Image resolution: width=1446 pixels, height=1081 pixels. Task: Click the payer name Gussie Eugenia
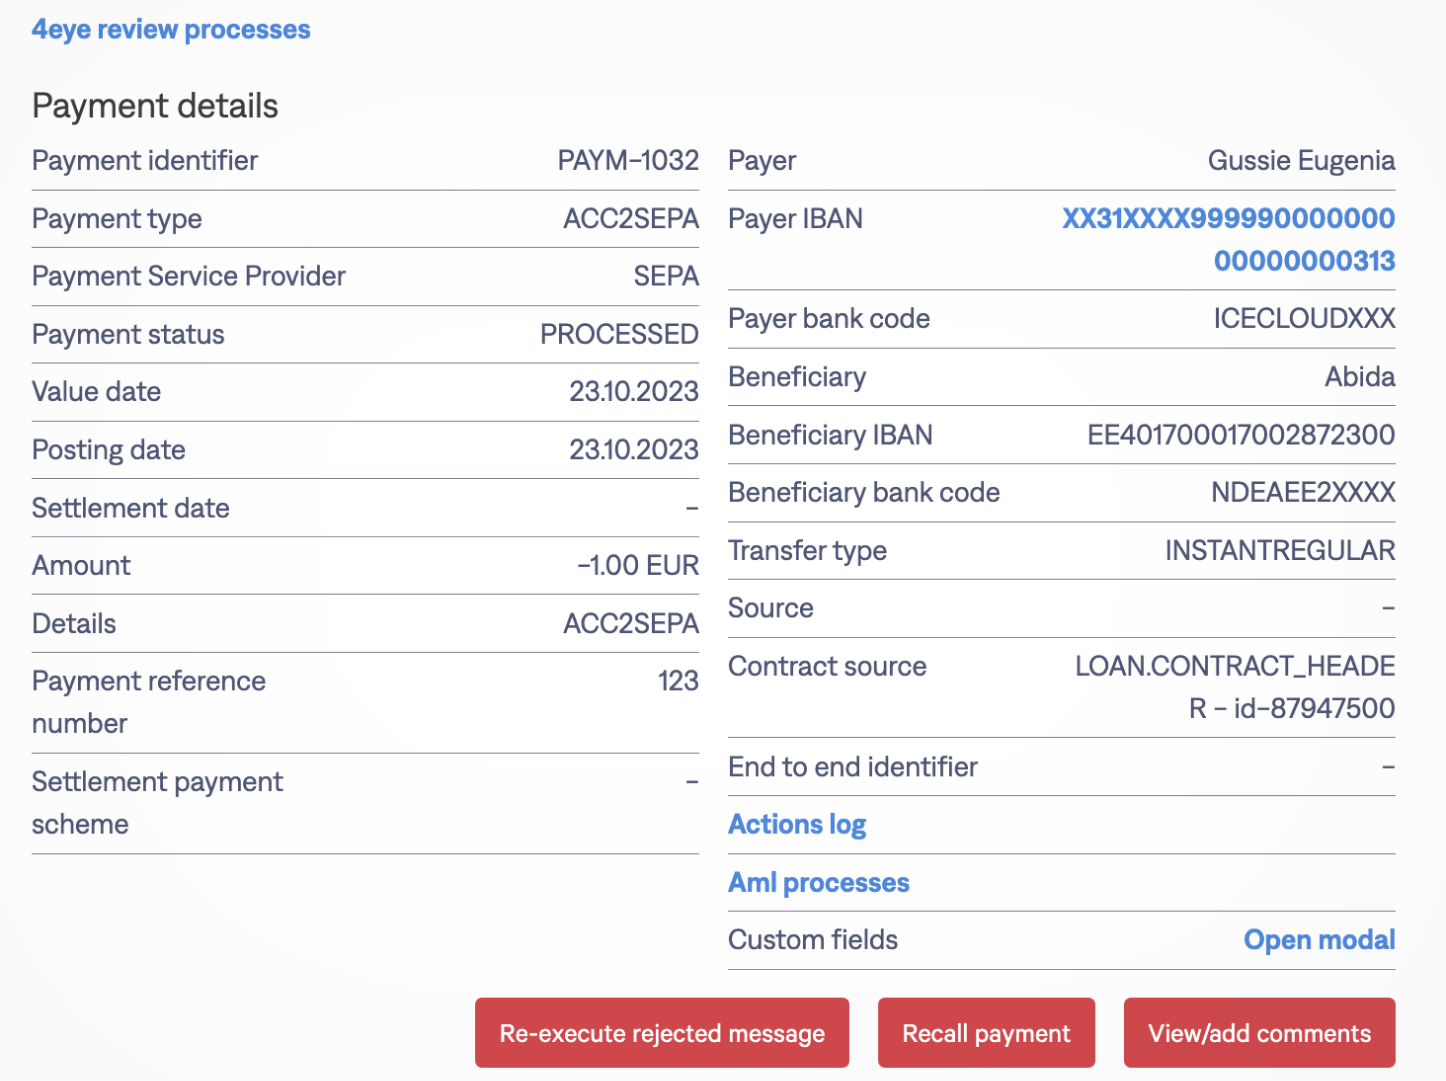coord(1300,161)
